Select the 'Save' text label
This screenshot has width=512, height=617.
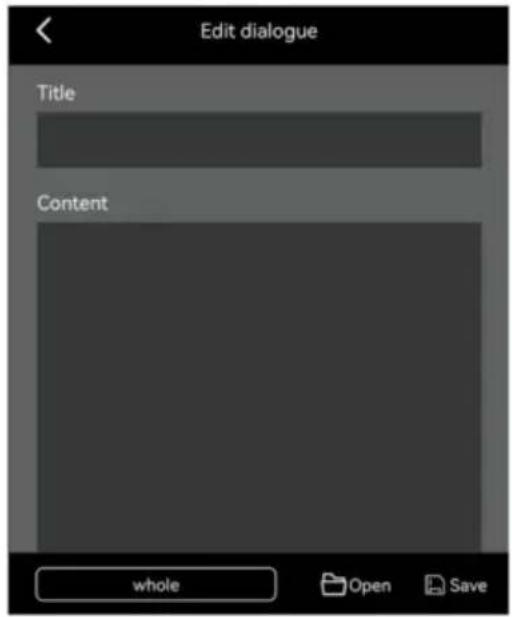click(x=468, y=585)
